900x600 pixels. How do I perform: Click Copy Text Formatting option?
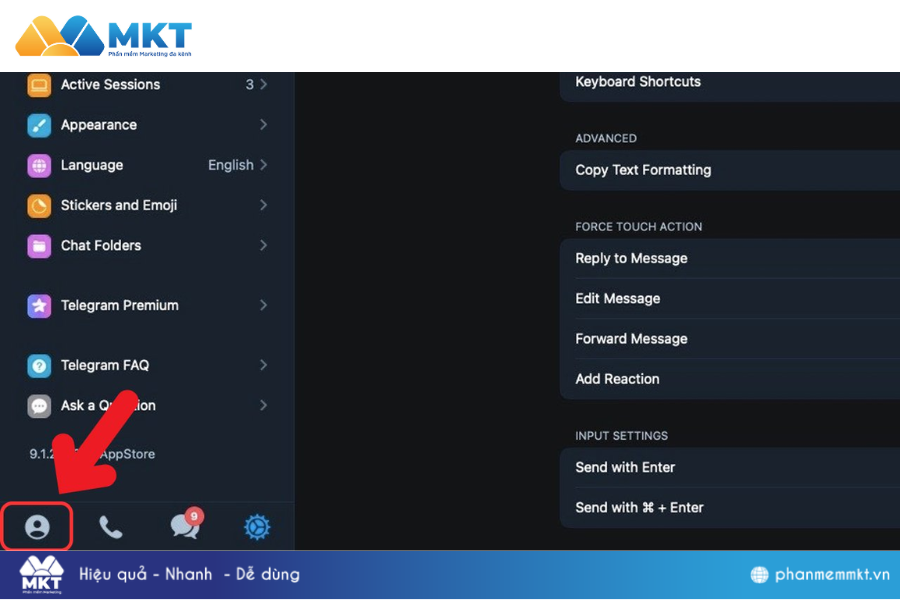730,170
